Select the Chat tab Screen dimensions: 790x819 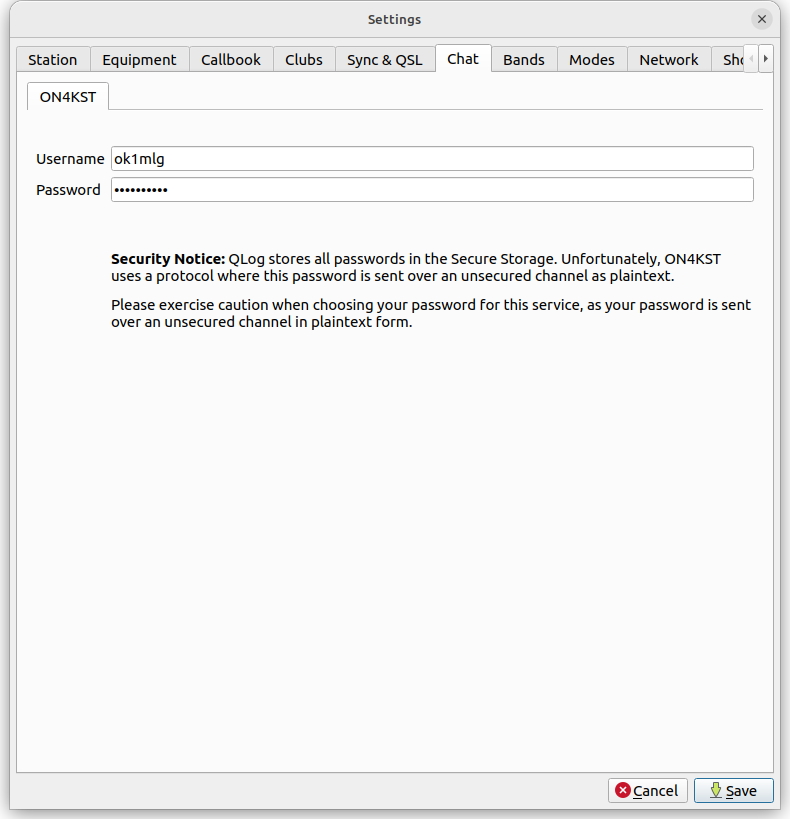[463, 59]
